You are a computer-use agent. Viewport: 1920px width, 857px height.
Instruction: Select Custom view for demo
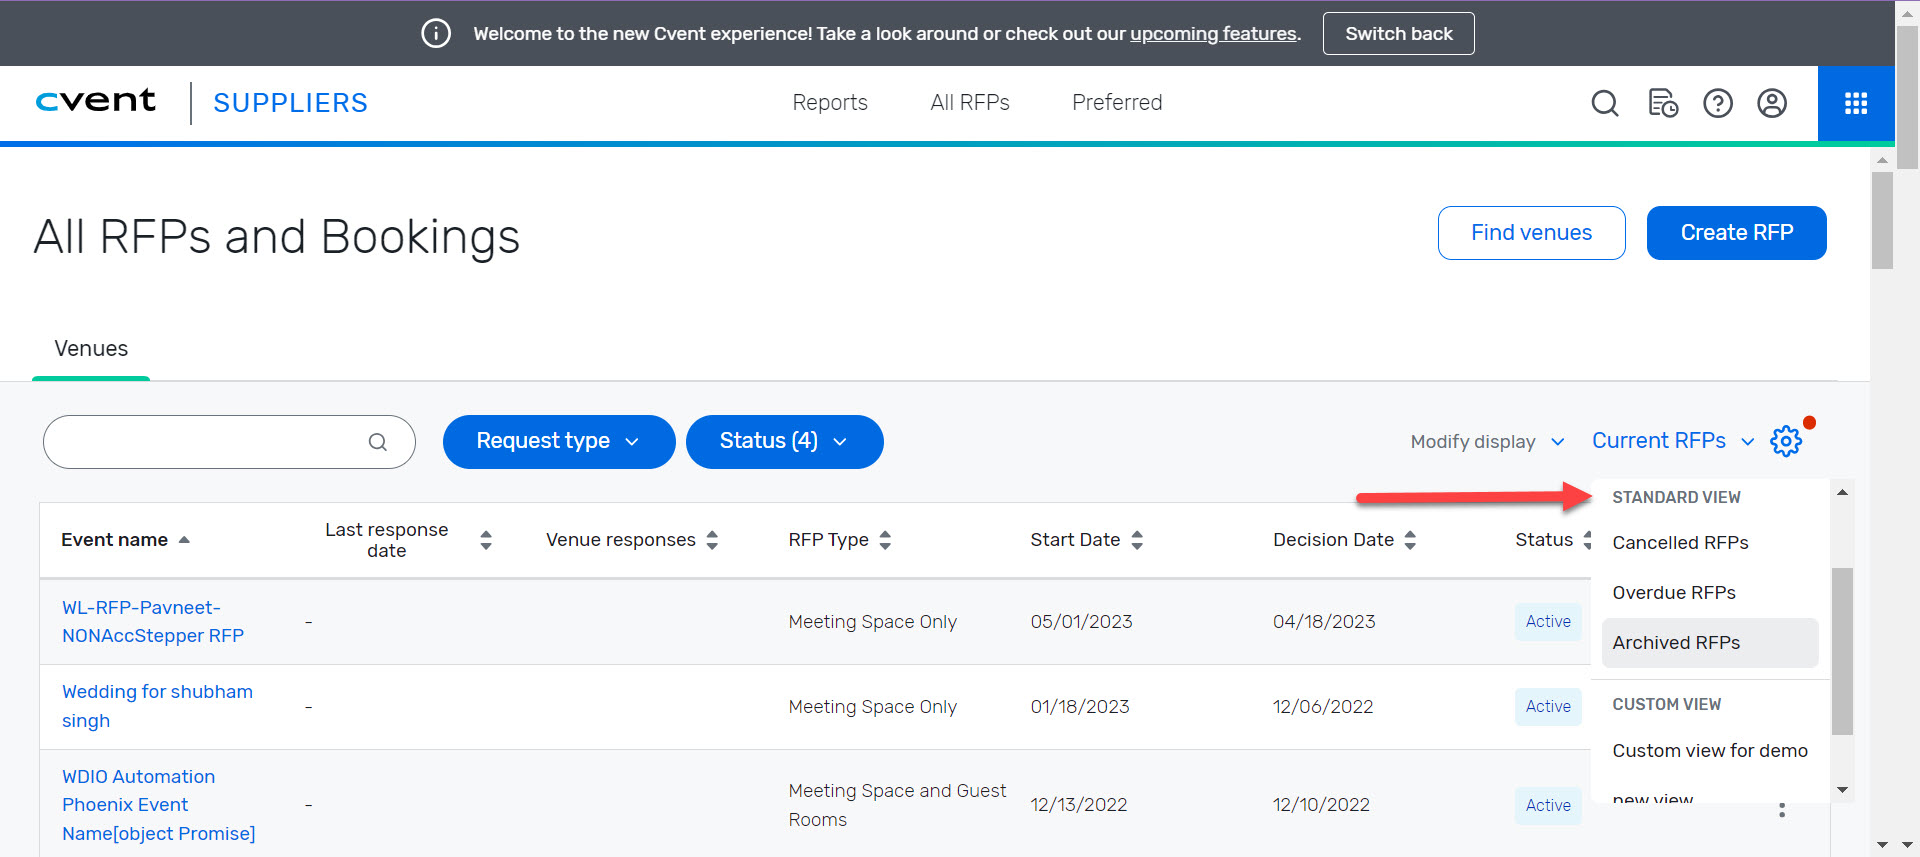(1710, 751)
